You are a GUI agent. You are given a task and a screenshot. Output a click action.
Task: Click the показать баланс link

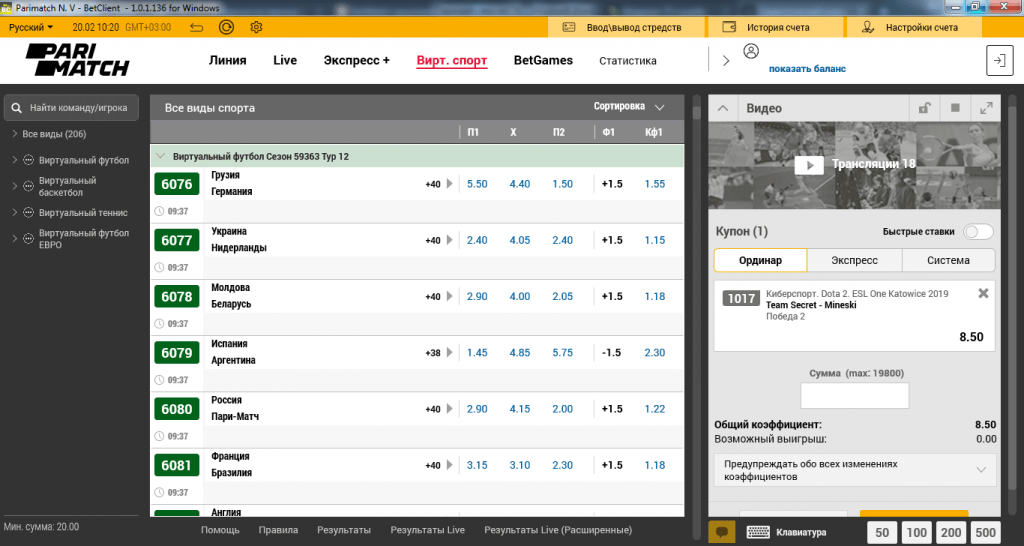tap(807, 69)
